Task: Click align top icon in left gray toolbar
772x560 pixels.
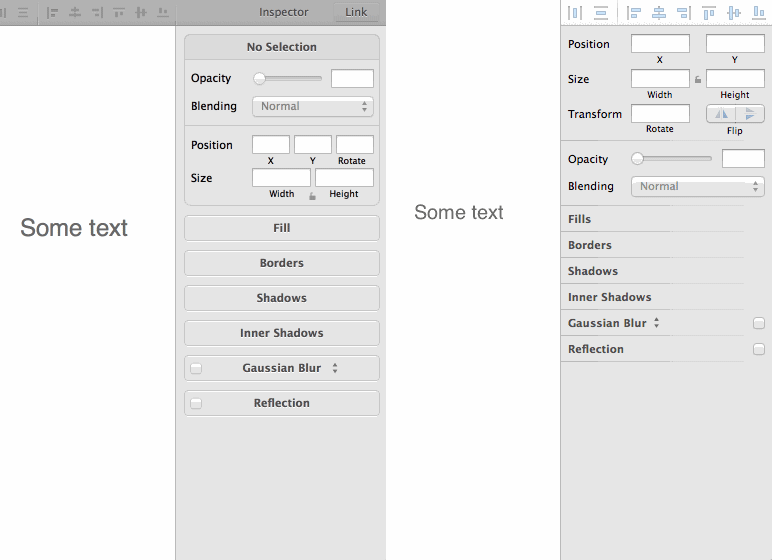Action: coord(119,12)
